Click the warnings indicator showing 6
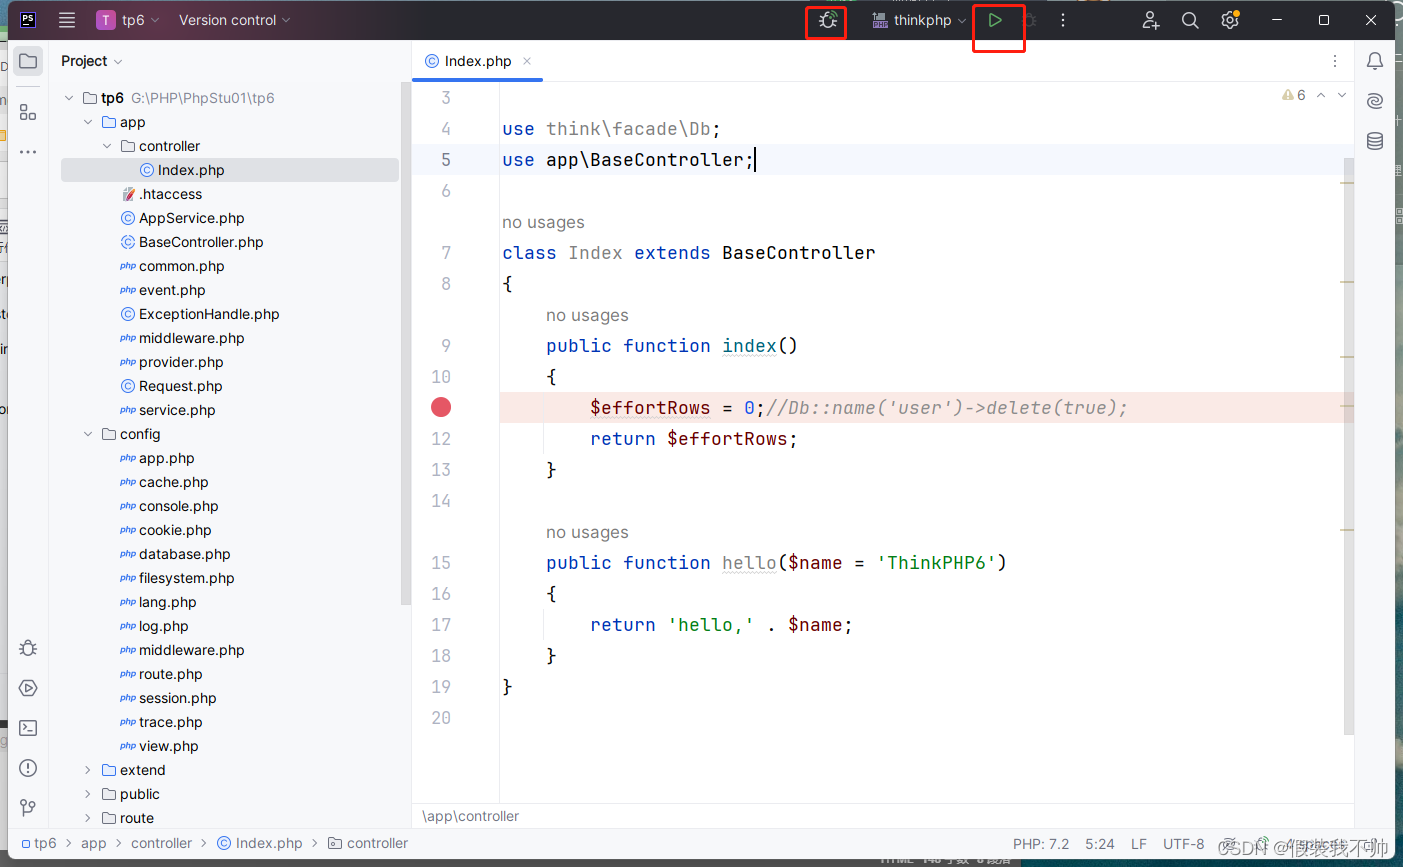Image resolution: width=1403 pixels, height=867 pixels. click(x=1293, y=95)
